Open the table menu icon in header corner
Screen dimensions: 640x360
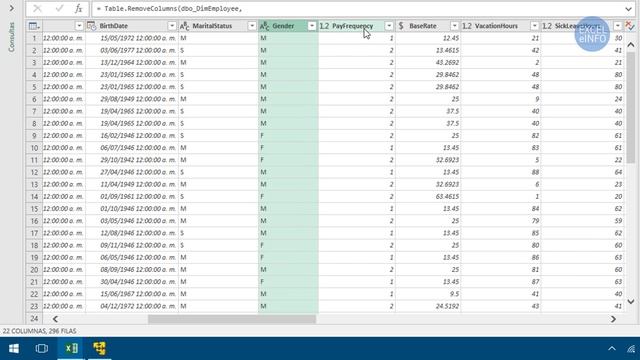(34, 26)
